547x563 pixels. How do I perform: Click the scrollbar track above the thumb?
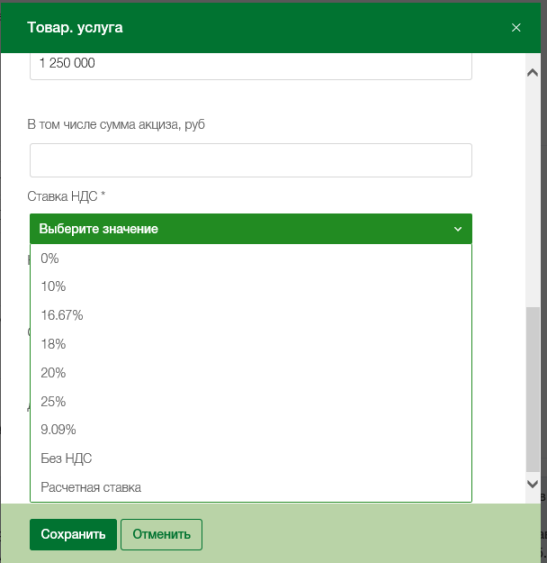click(x=533, y=194)
